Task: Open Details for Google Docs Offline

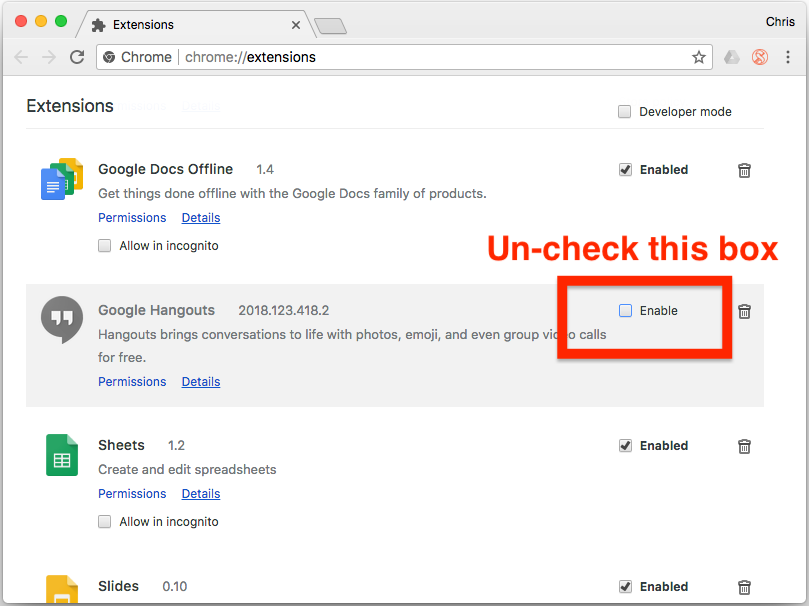Action: [x=201, y=218]
